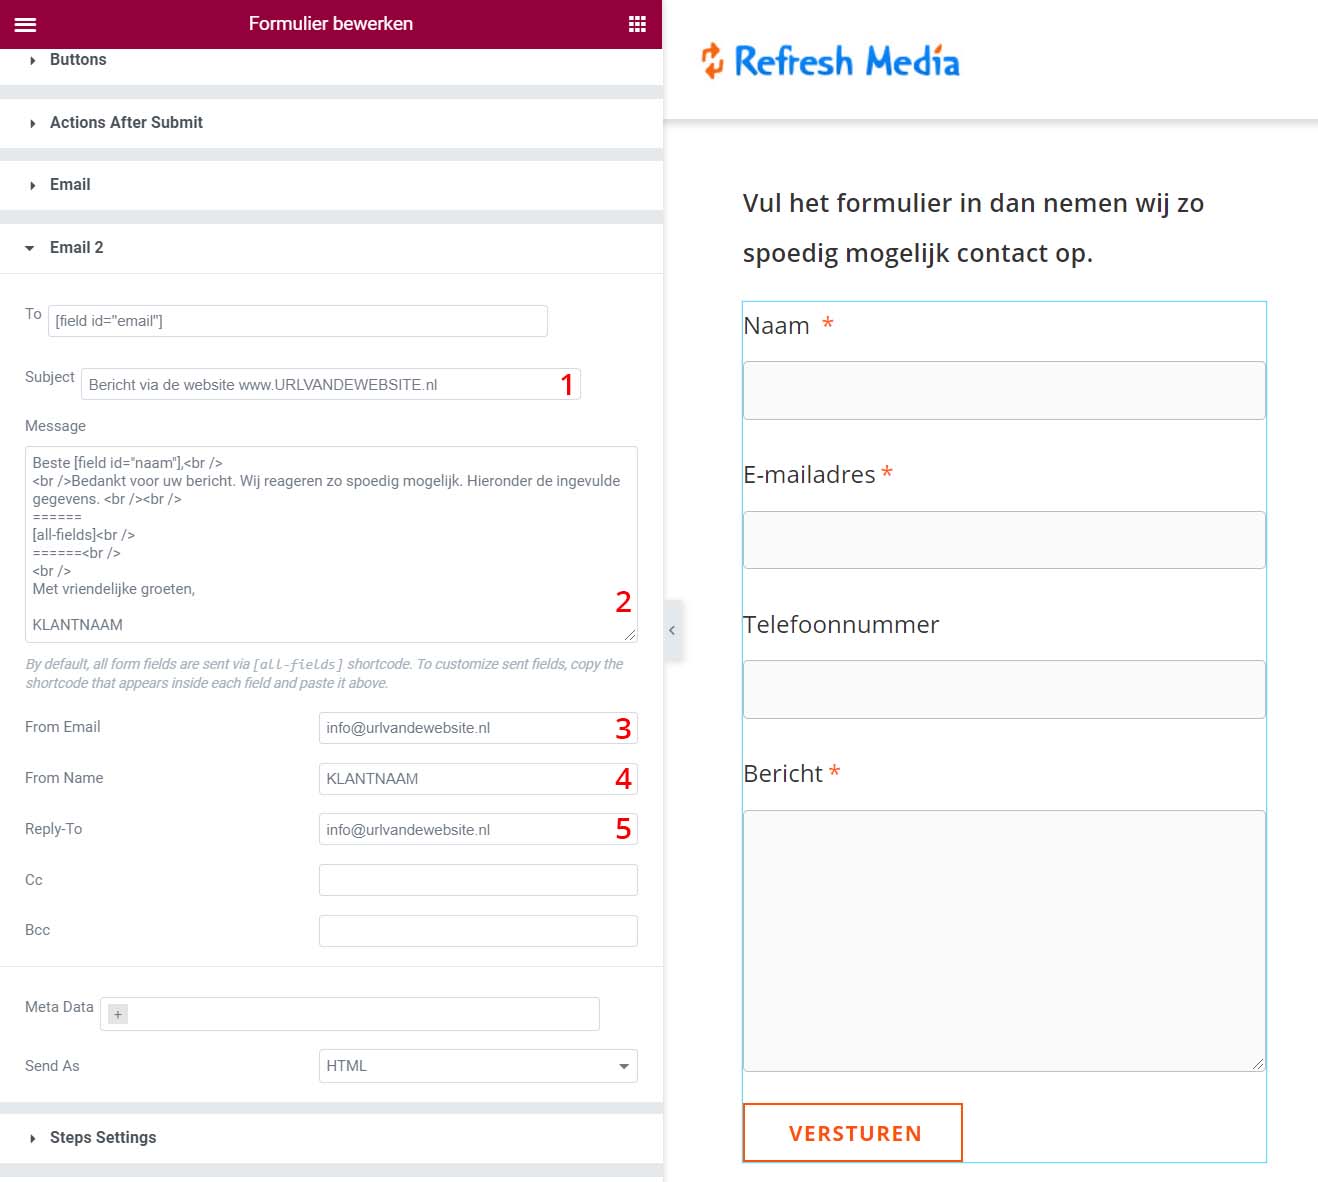
Task: Click the To recipient field
Action: 297,321
